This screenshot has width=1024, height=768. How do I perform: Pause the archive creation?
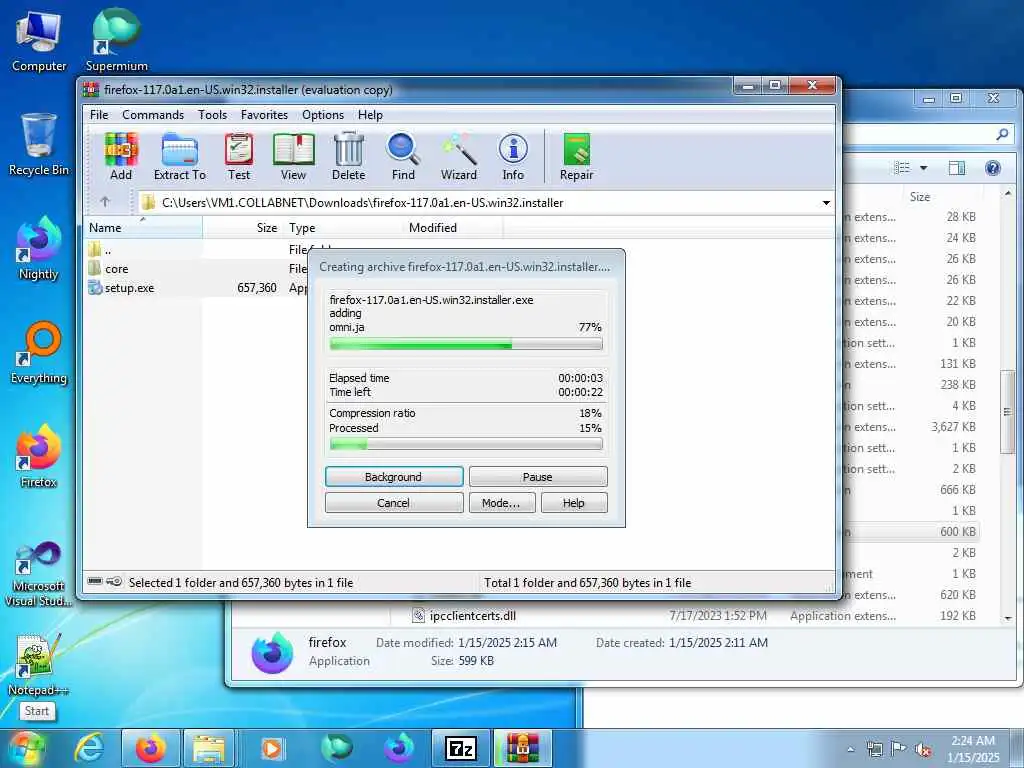537,477
